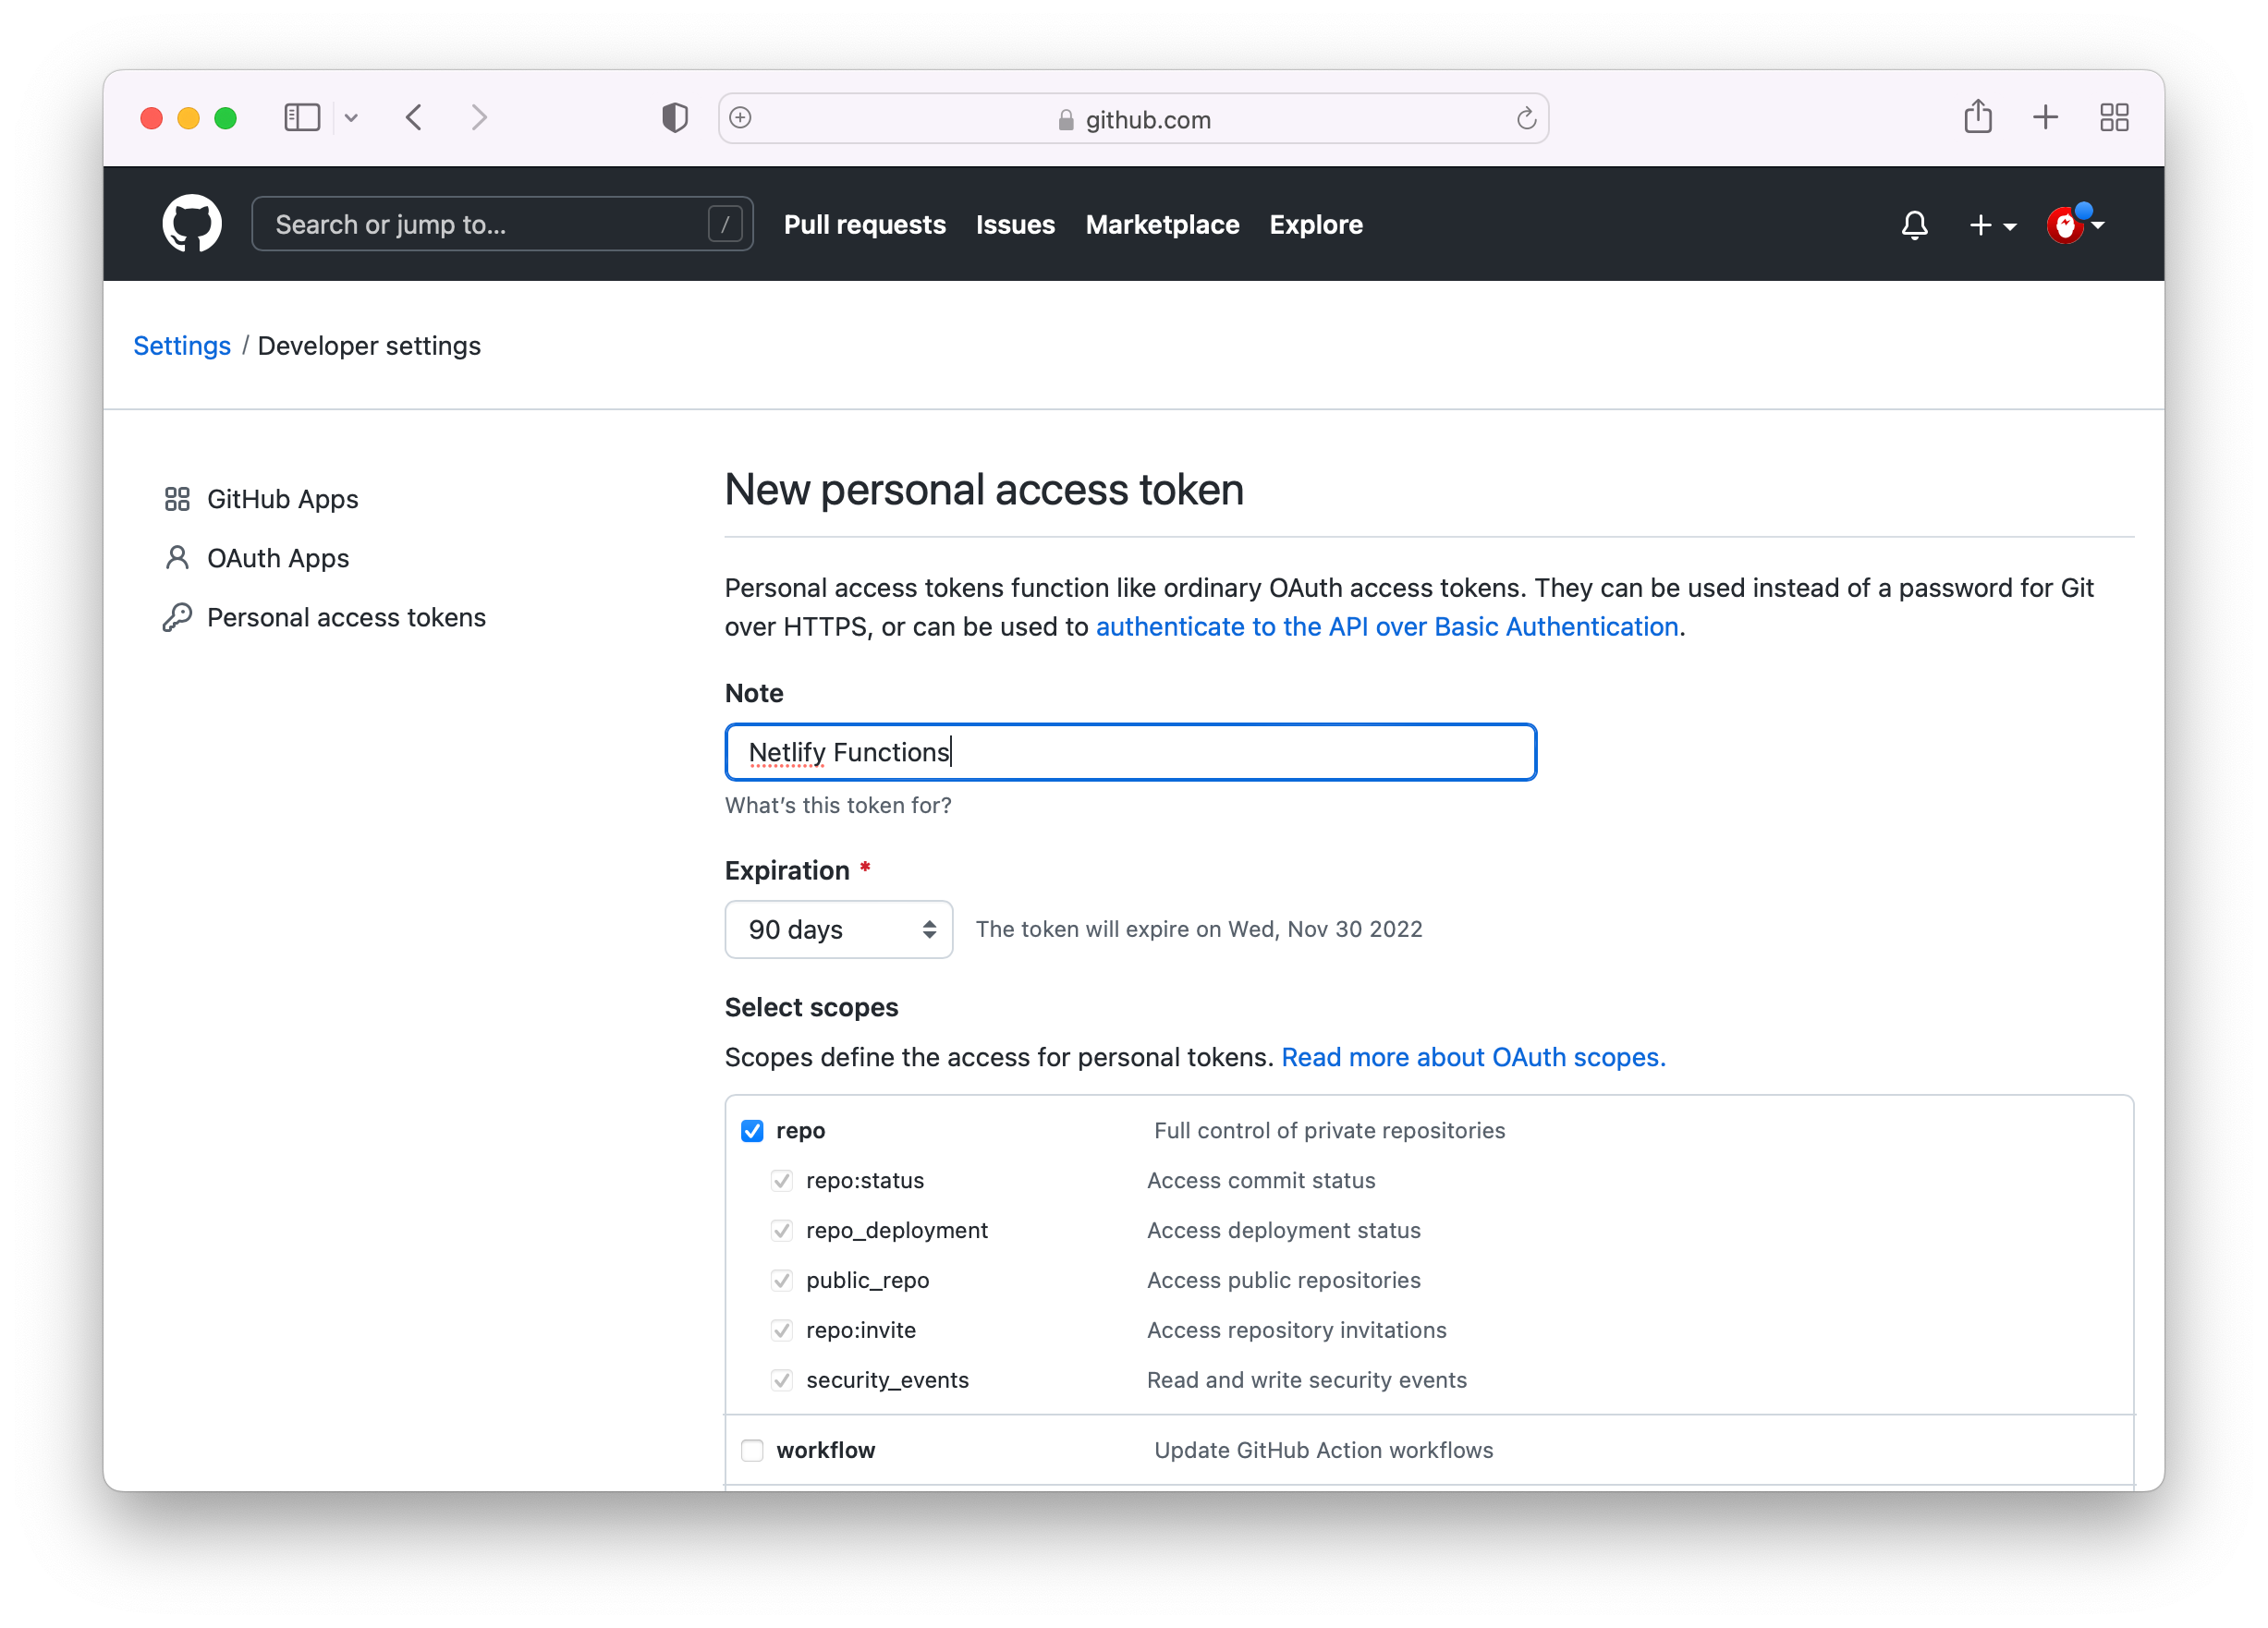Open Pull requests in the header

pos(864,225)
